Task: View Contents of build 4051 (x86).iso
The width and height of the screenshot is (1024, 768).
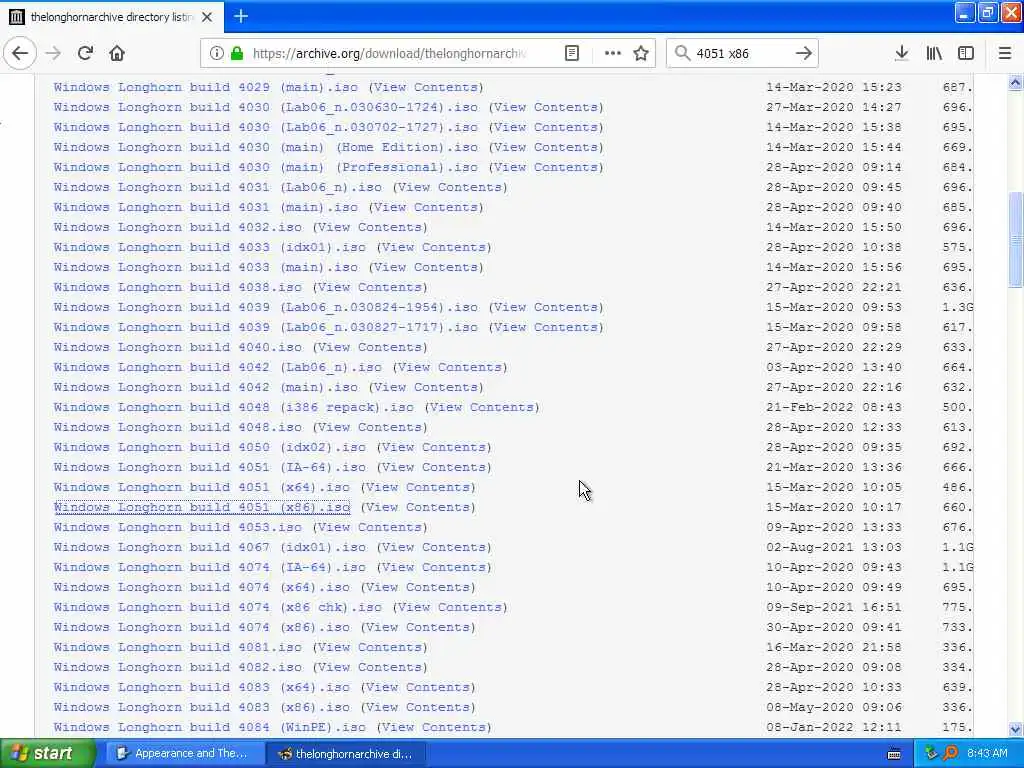Action: pos(419,507)
